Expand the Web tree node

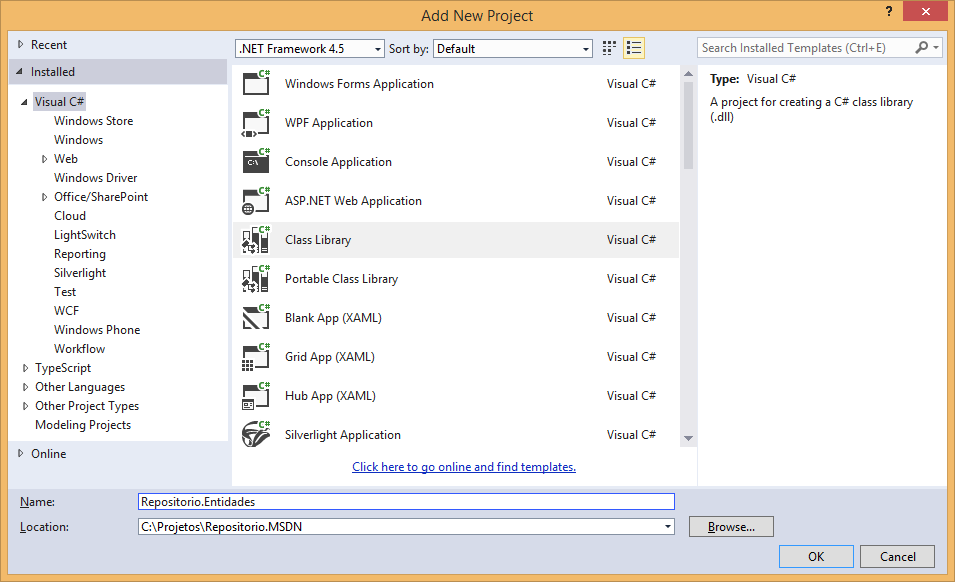click(x=44, y=159)
